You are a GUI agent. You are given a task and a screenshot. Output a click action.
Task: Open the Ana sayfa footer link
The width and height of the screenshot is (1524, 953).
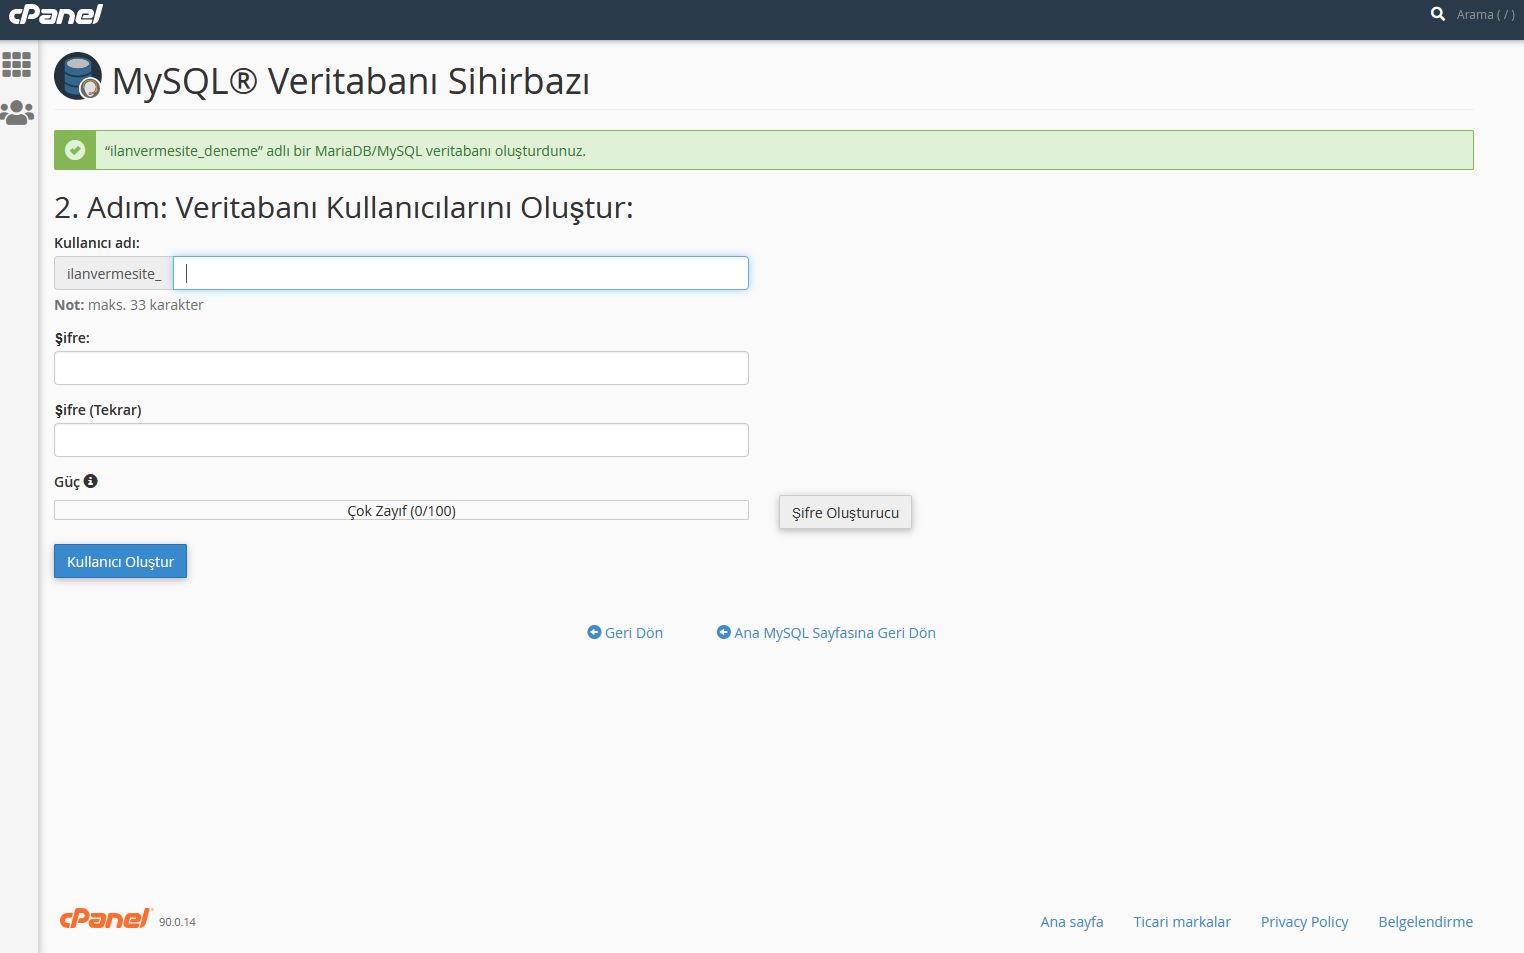coord(1071,922)
